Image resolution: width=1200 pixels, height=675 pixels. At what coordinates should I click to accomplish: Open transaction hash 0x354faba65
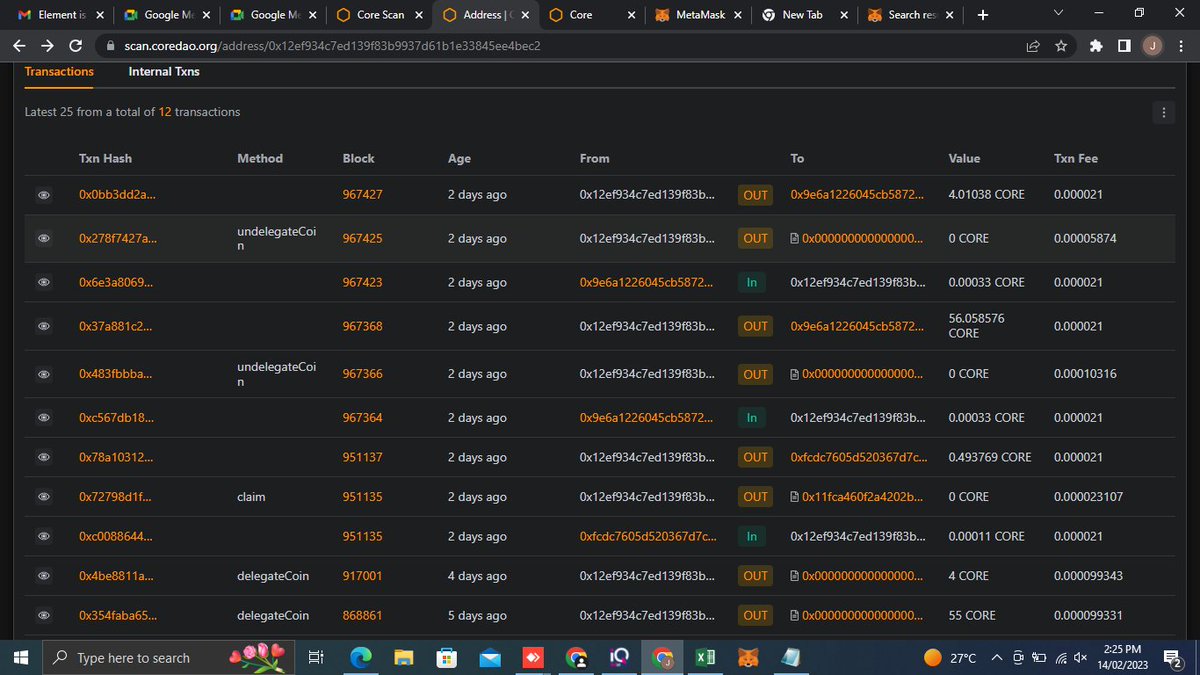tap(117, 616)
